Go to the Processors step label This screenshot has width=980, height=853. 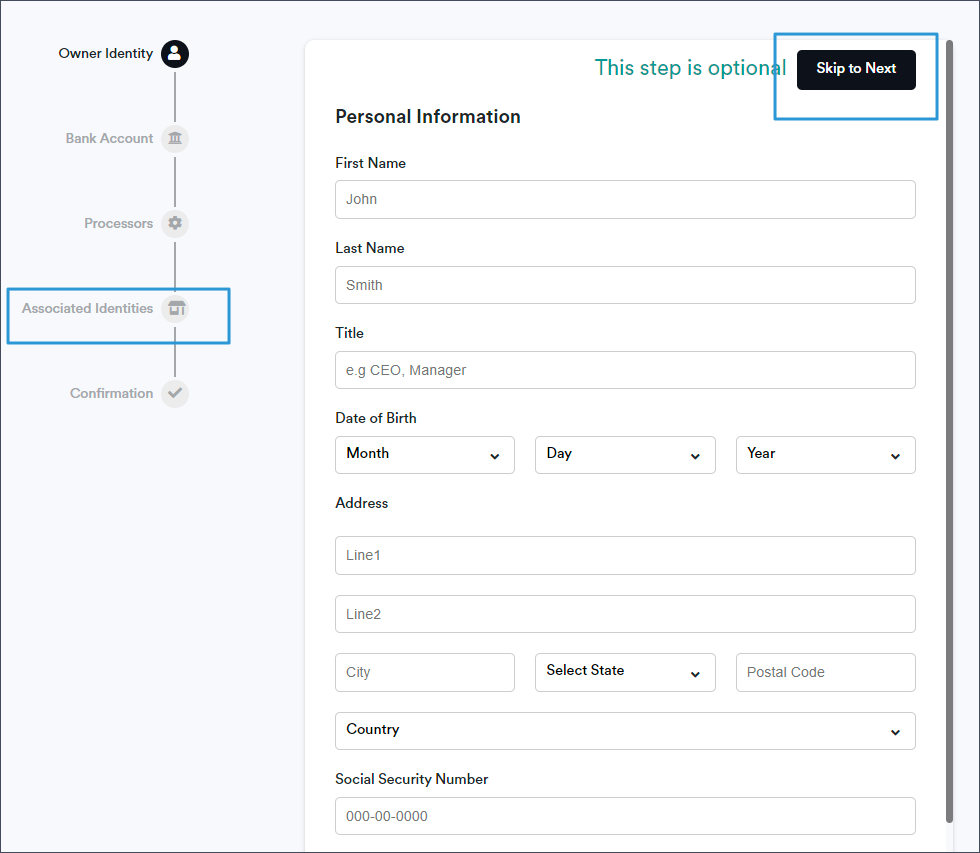(x=118, y=223)
